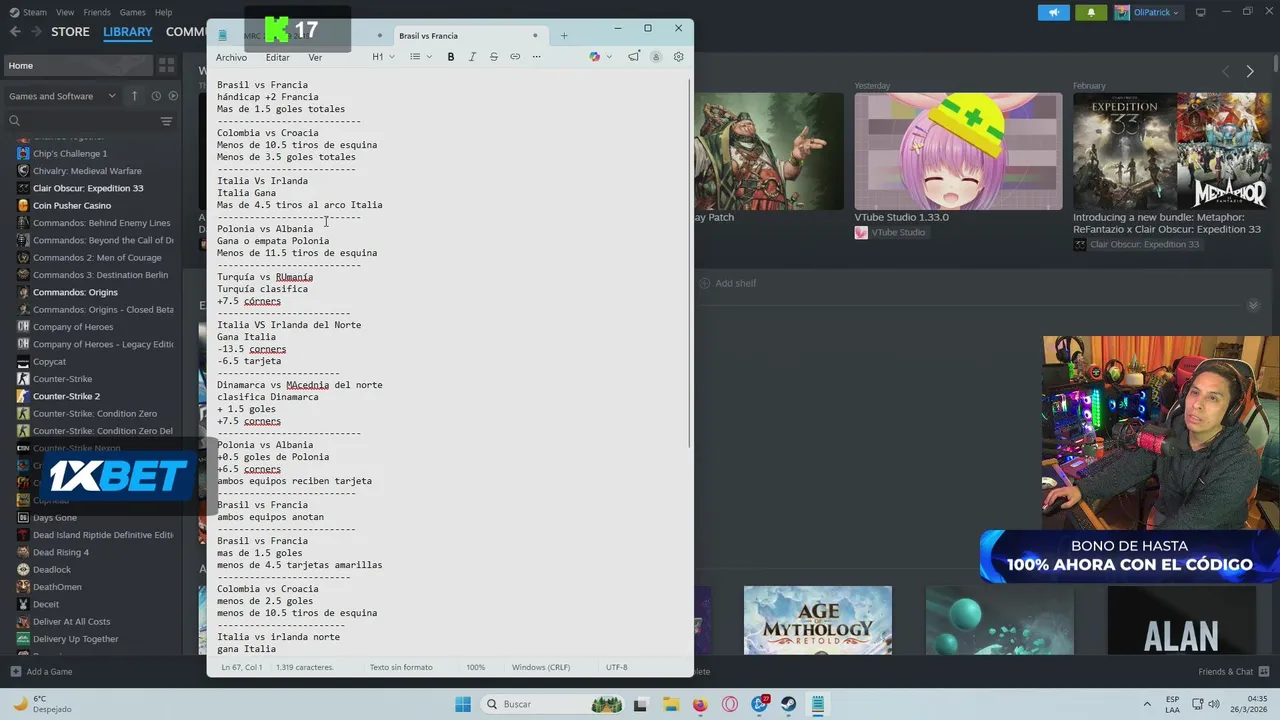
Task: Open Editar menu
Action: tap(277, 58)
